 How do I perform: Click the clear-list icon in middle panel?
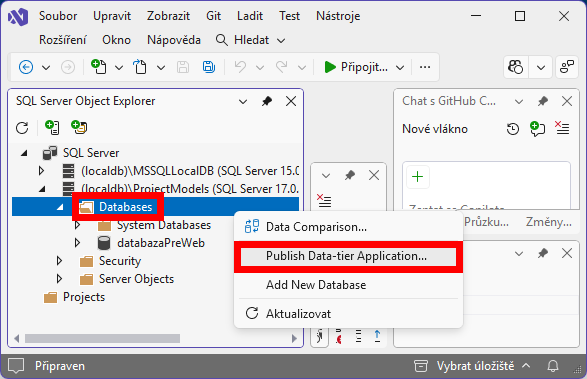pos(324,201)
